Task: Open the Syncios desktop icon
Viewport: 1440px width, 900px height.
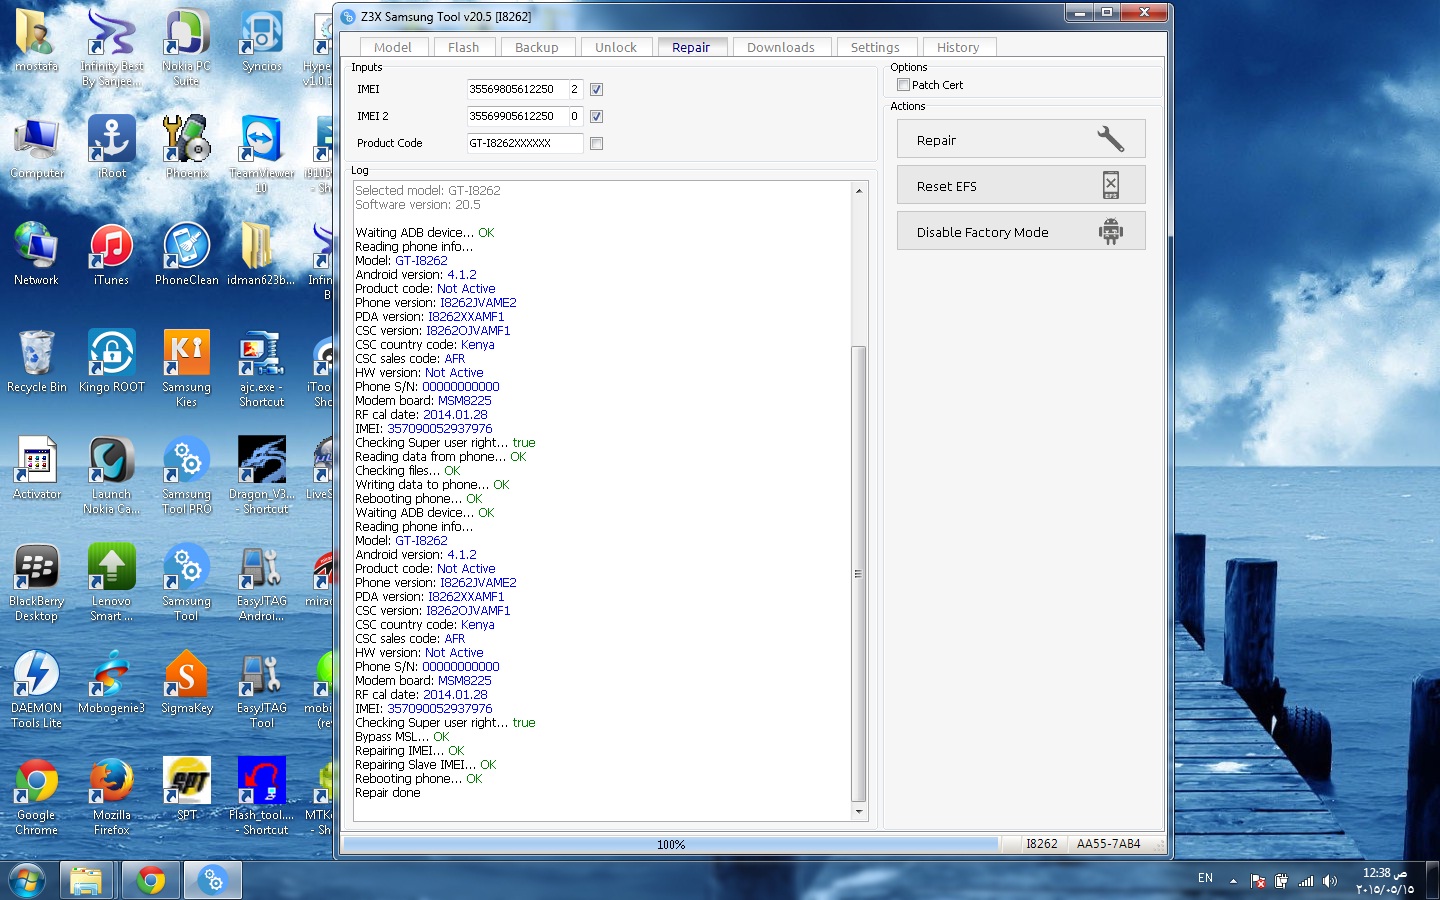Action: 262,41
